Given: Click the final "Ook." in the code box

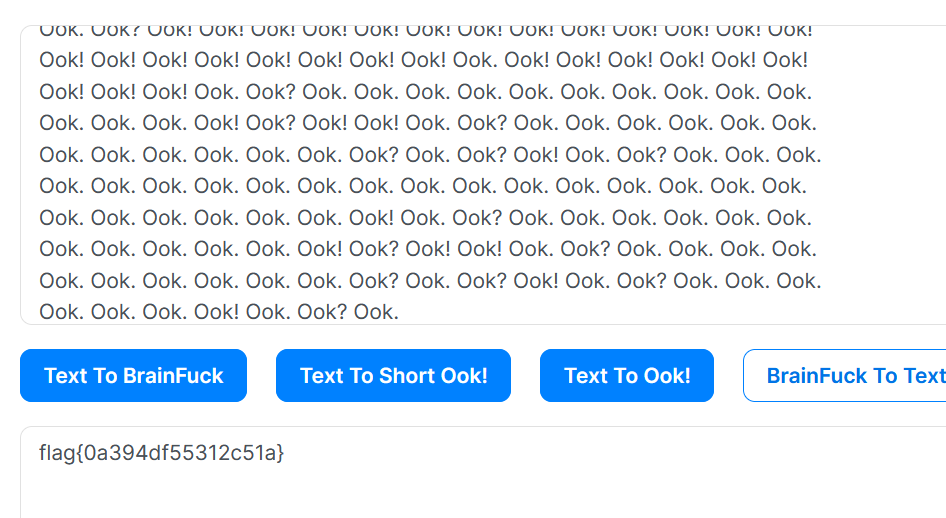Looking at the screenshot, I should click(x=376, y=312).
